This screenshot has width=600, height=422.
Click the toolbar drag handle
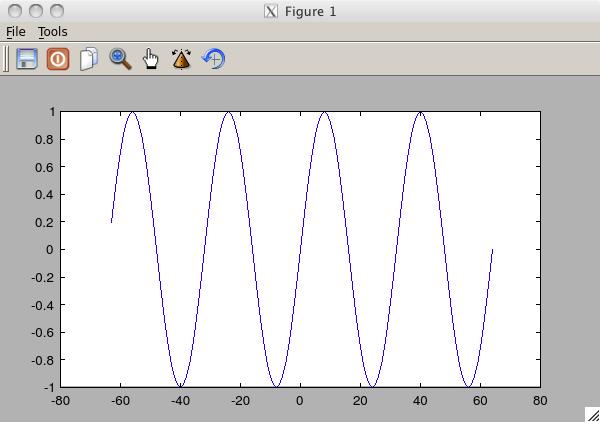click(6, 59)
